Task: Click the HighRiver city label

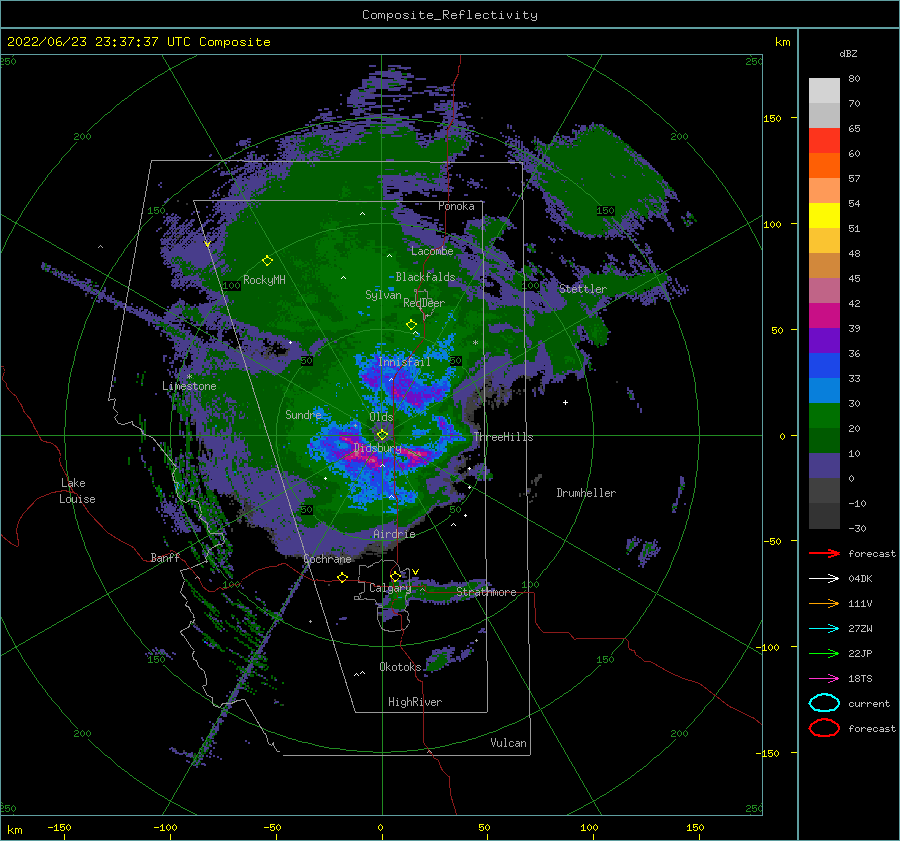Action: pos(415,702)
